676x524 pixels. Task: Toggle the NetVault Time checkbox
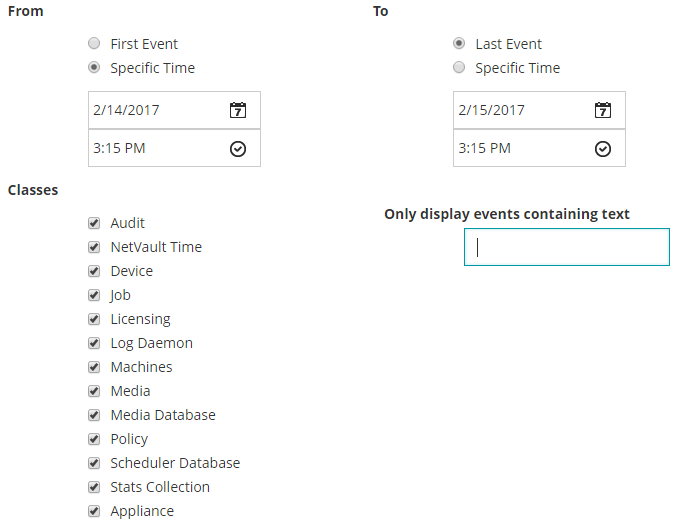(x=94, y=247)
